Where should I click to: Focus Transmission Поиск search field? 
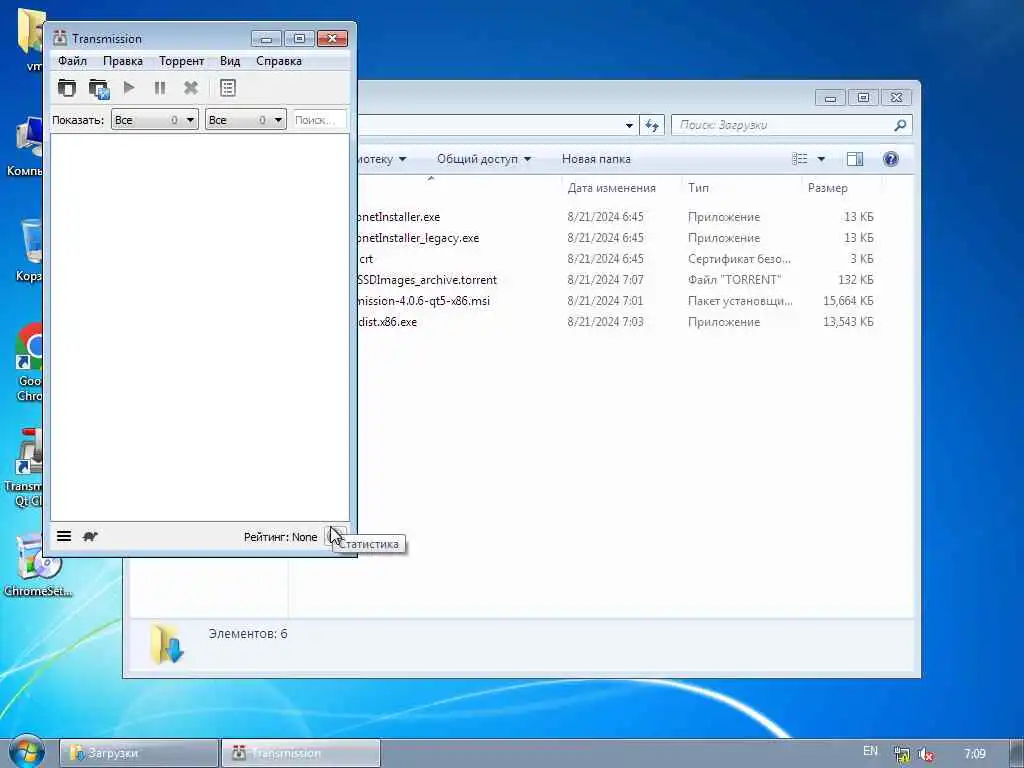pos(319,120)
